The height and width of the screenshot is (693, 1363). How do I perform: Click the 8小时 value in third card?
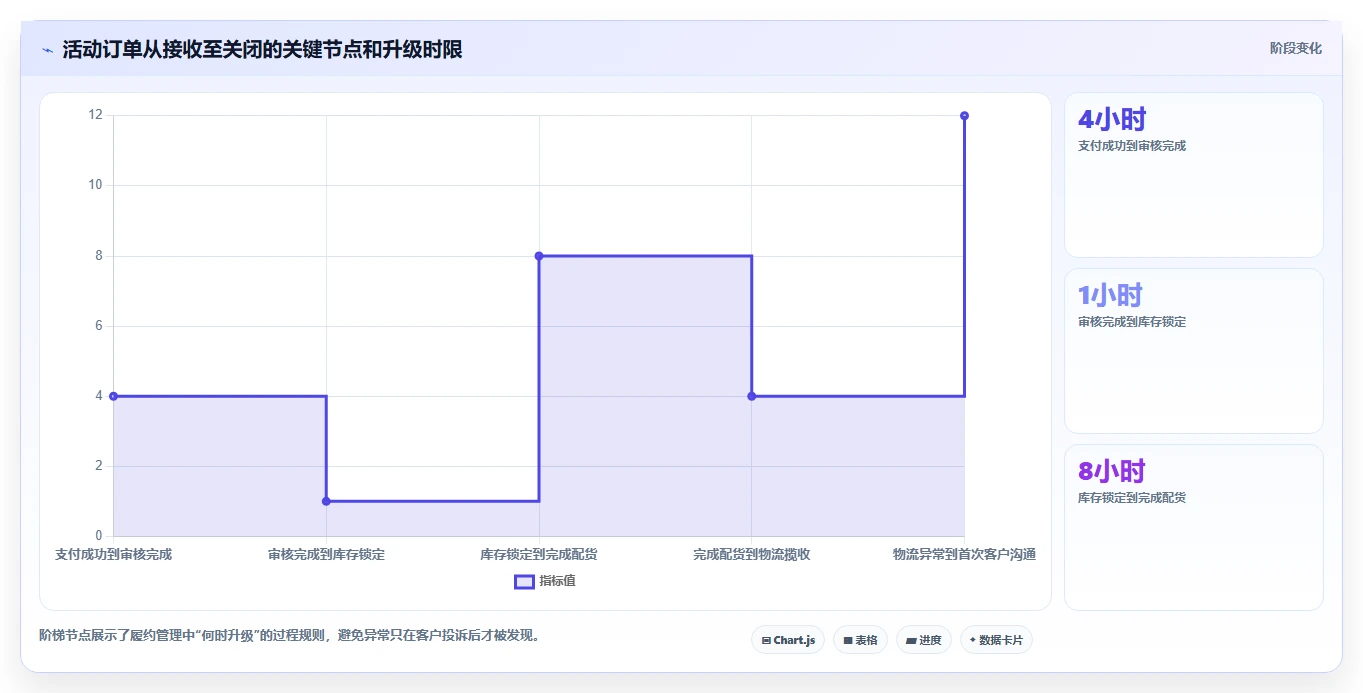pos(1112,471)
